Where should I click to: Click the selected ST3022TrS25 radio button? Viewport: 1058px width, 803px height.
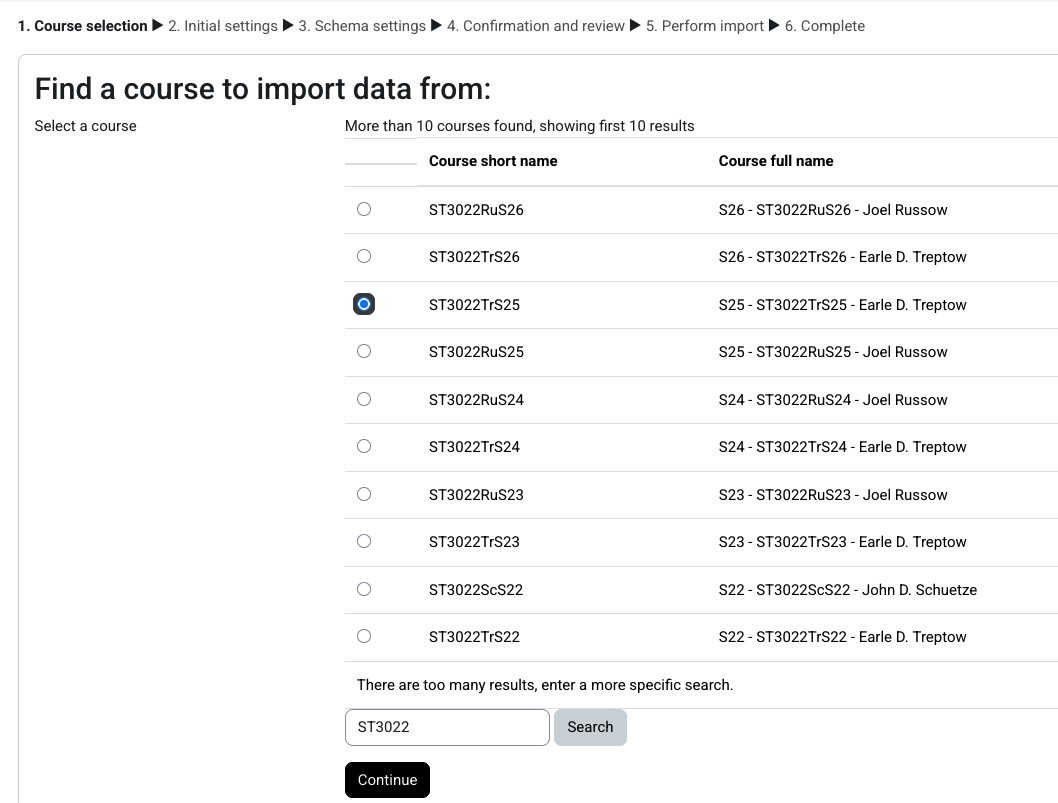tap(364, 305)
